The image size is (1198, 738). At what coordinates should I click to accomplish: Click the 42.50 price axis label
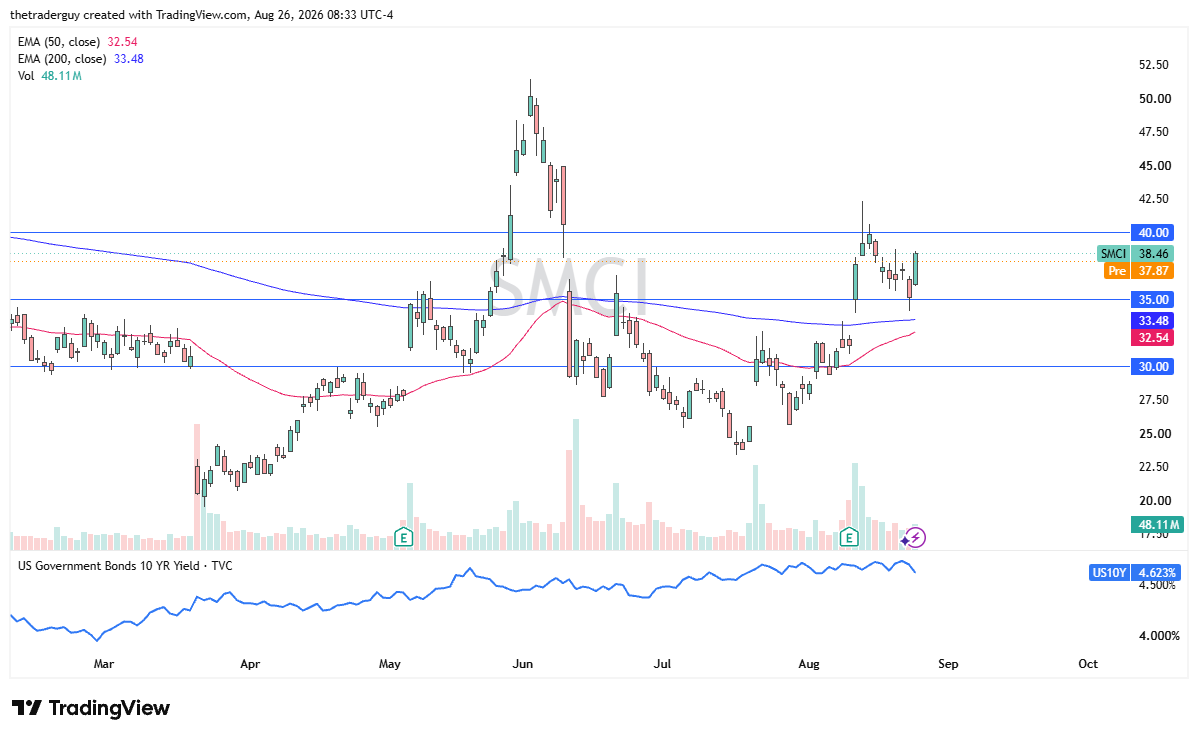tap(1154, 199)
